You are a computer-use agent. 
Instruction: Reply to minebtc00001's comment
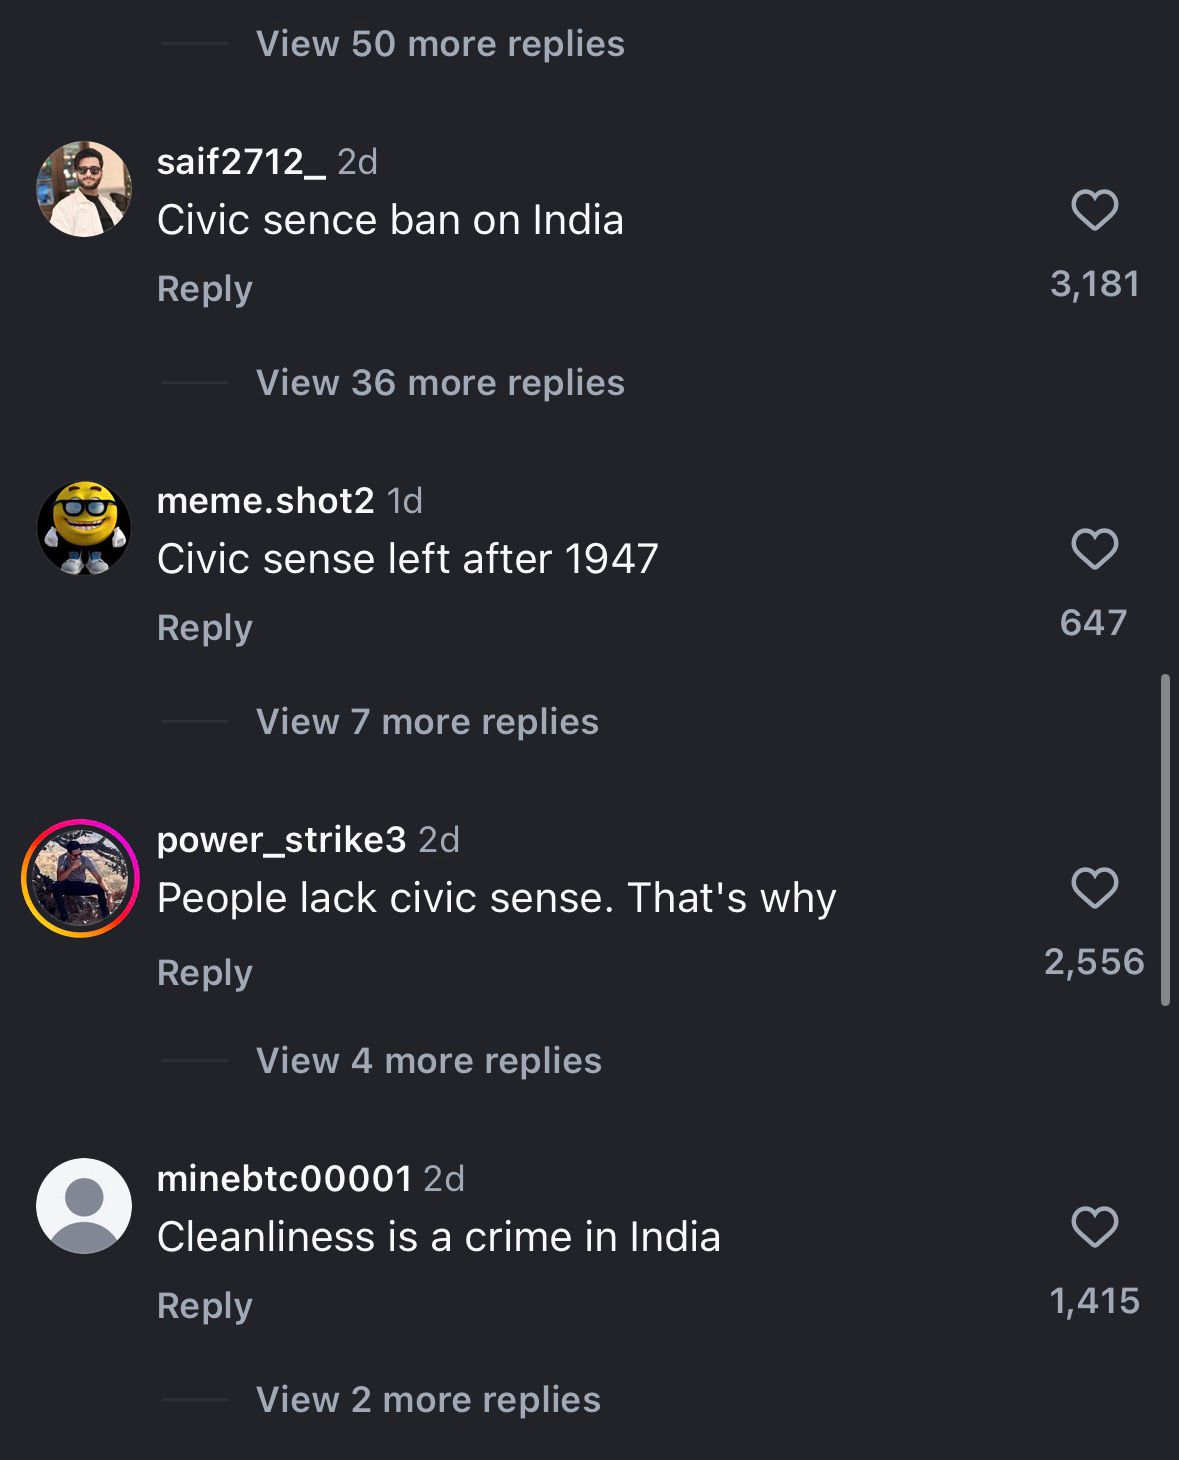coord(205,1306)
